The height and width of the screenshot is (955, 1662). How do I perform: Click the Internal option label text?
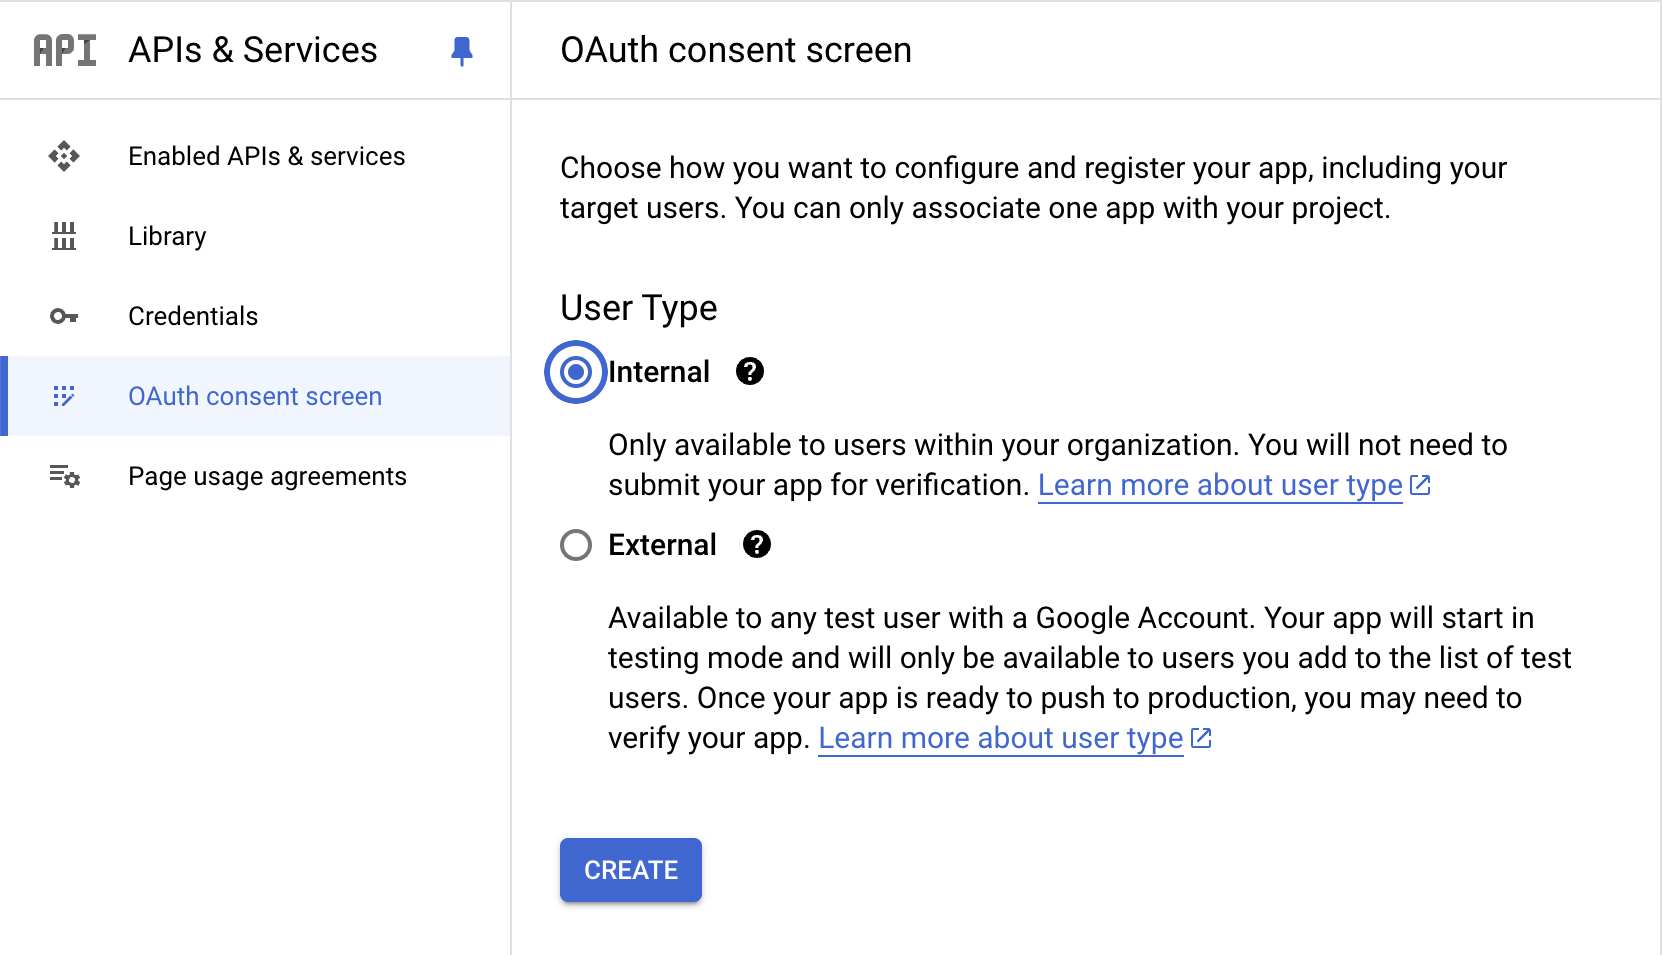[x=659, y=372]
